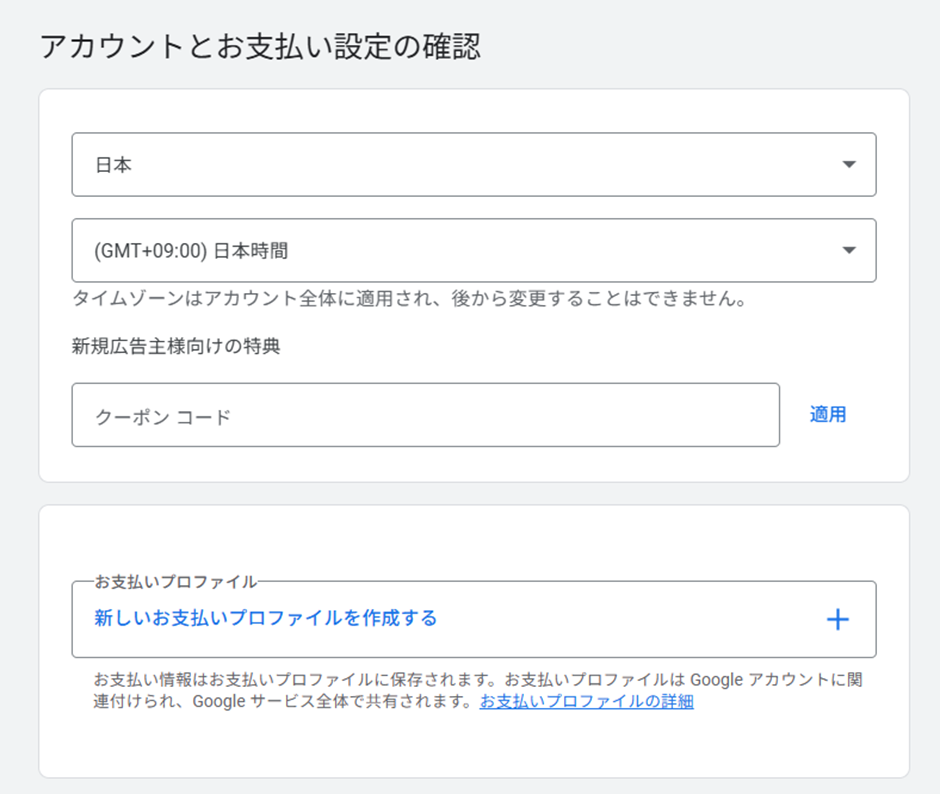This screenshot has width=940, height=794.
Task: Click the クーポン コード input field
Action: (x=425, y=415)
